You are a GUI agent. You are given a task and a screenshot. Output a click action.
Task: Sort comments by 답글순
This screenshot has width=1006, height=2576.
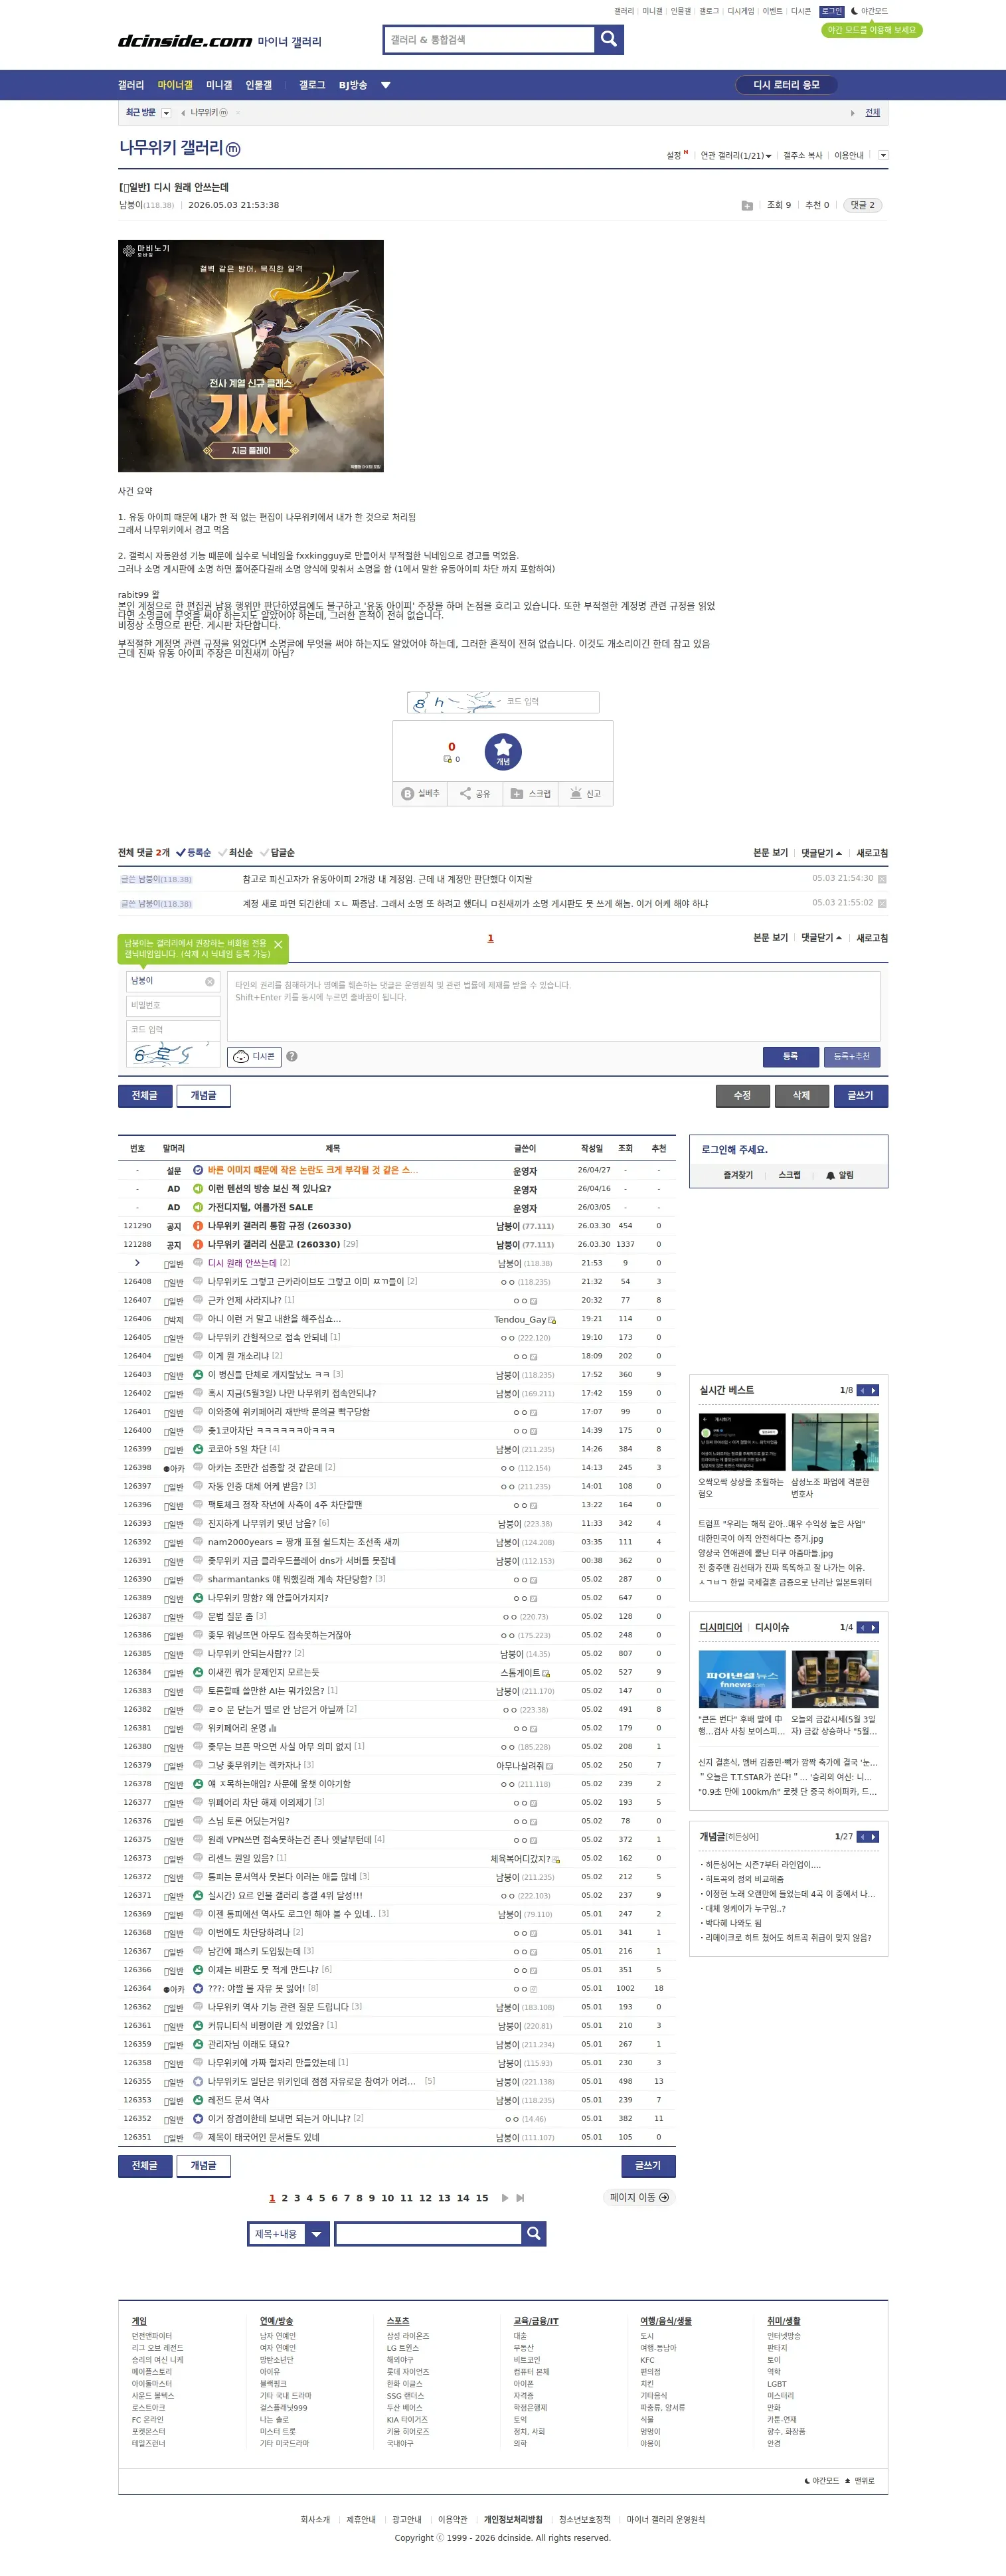[x=277, y=853]
